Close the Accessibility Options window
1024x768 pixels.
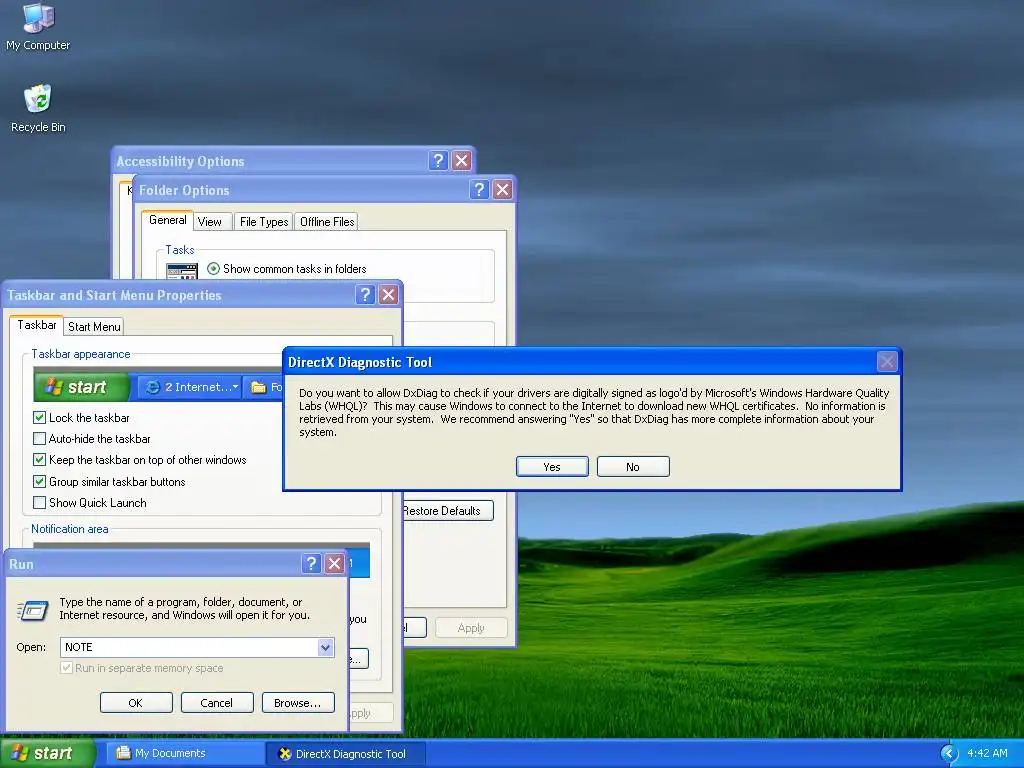tap(462, 161)
